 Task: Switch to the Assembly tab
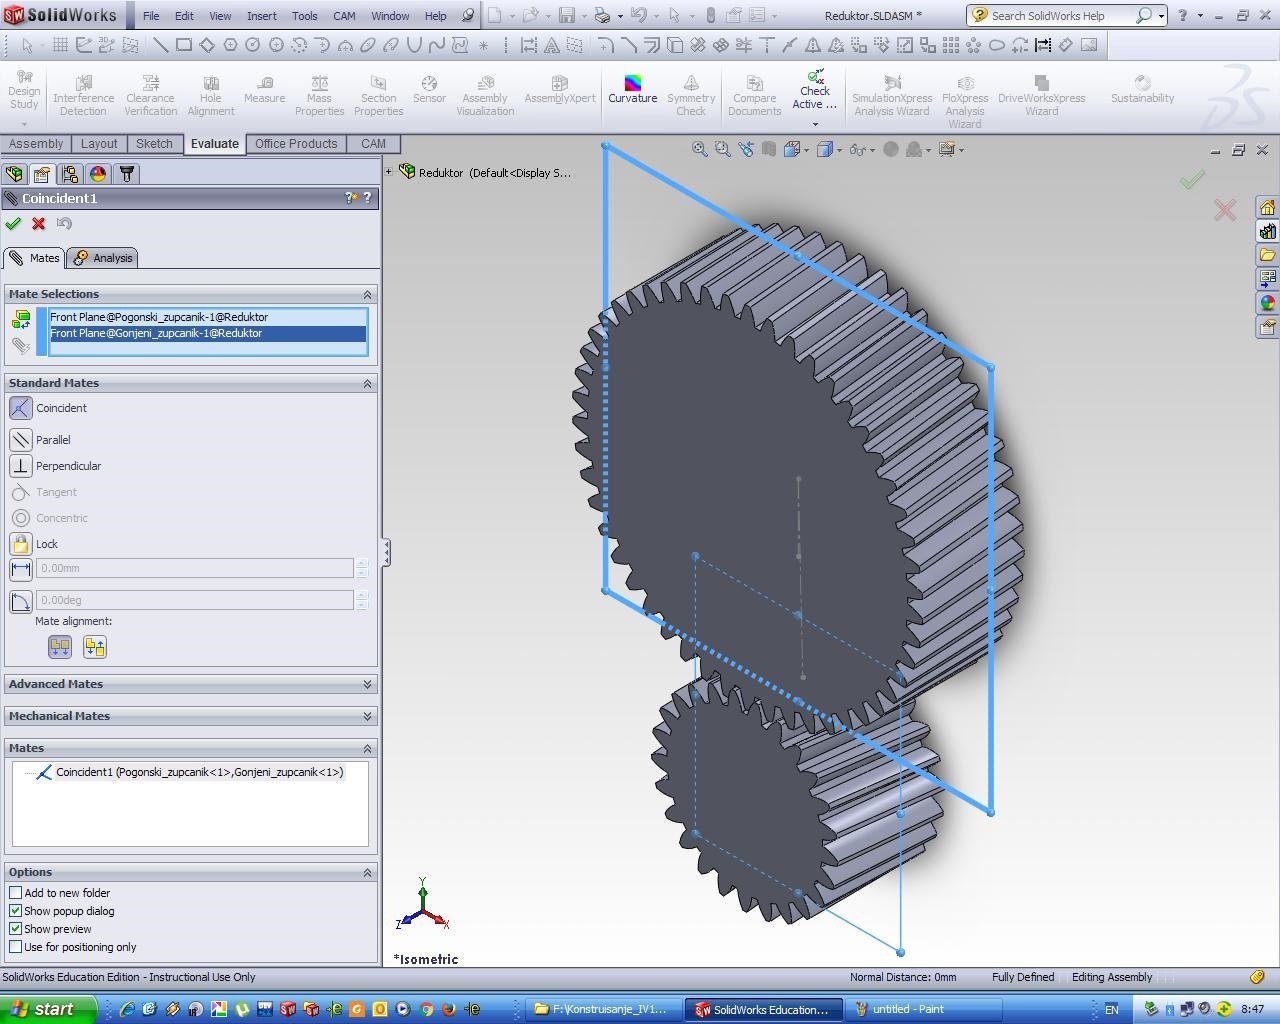point(36,144)
